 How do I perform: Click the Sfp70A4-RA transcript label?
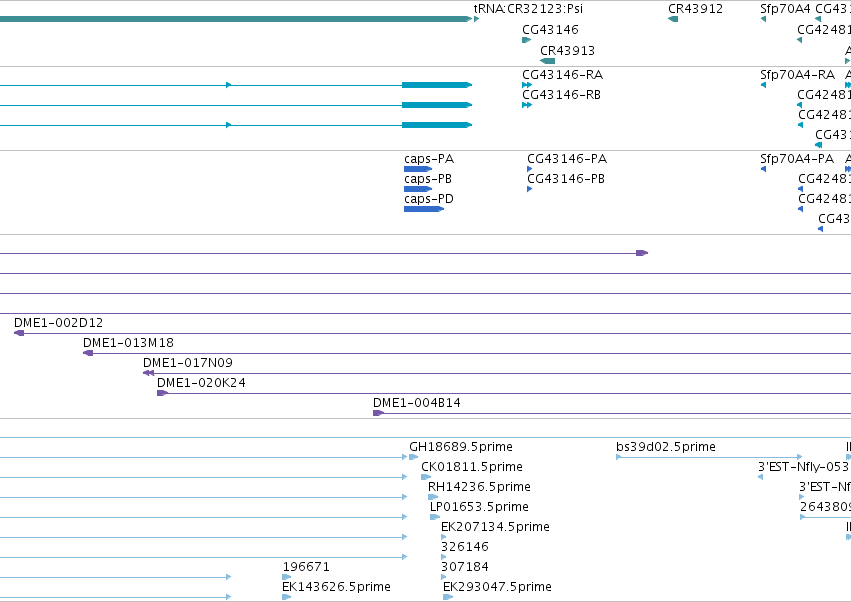click(797, 74)
